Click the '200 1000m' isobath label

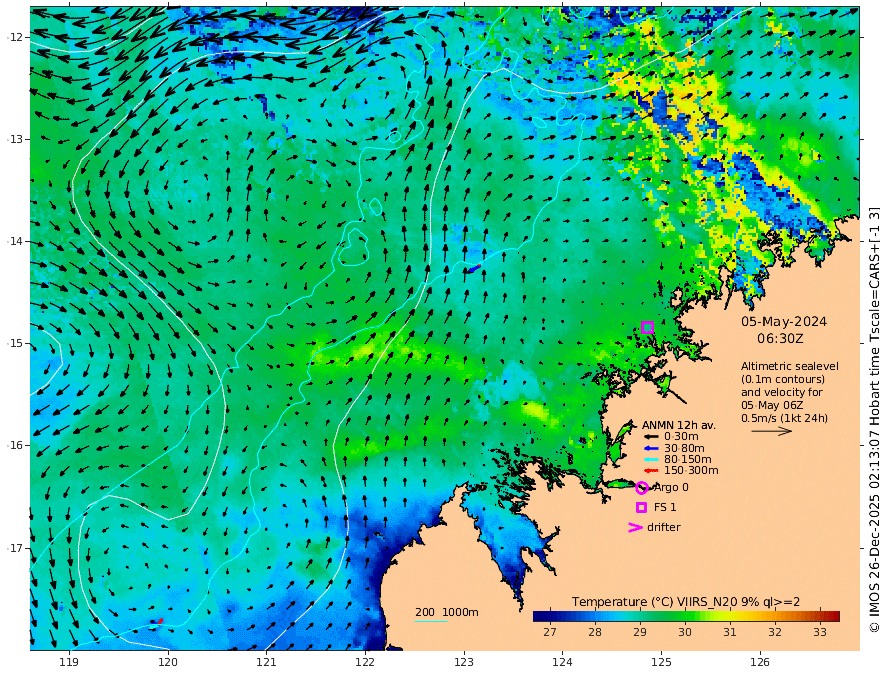447,612
